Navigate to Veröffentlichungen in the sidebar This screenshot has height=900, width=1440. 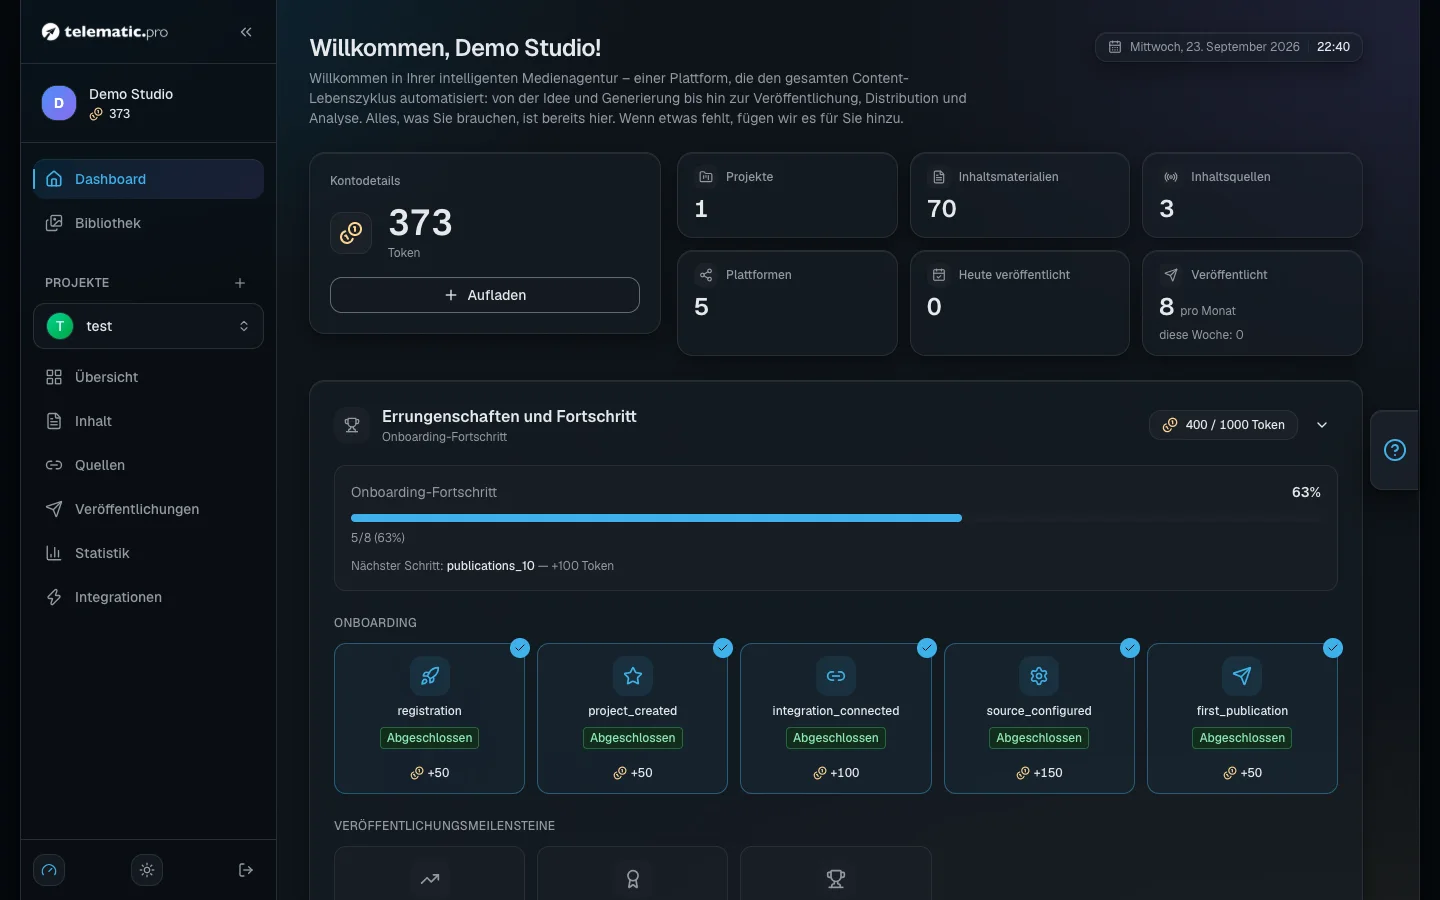pyautogui.click(x=148, y=509)
